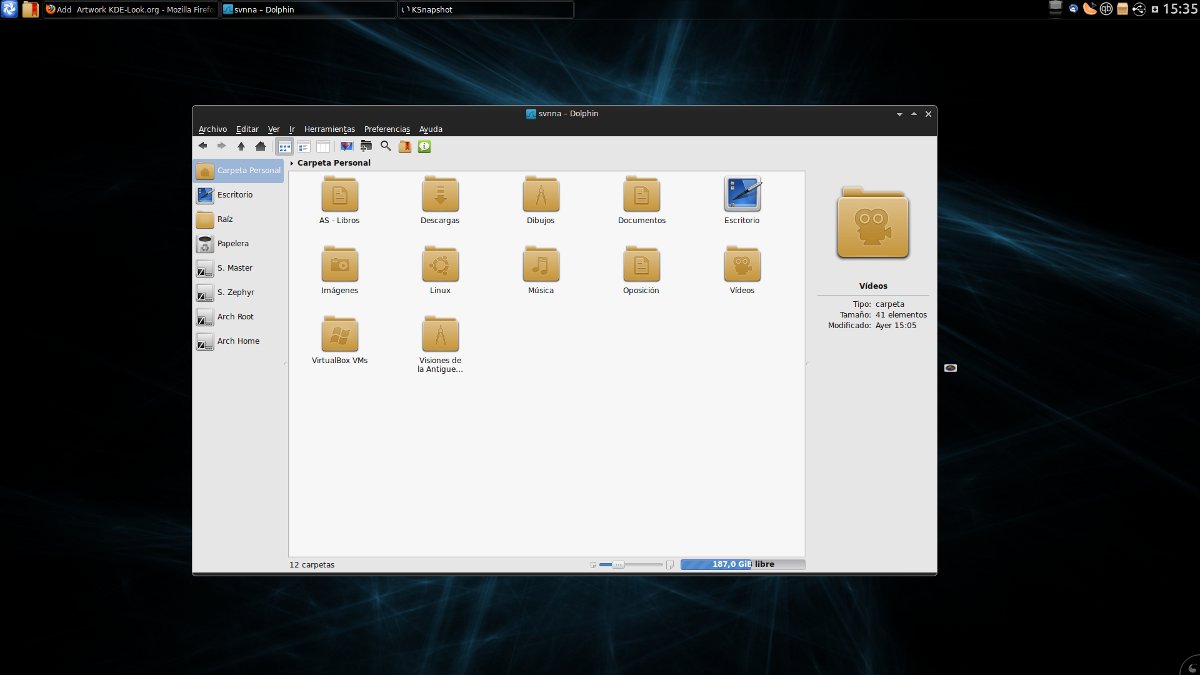
Task: Switch to svnna - Dolphin taskbar entry
Action: (x=308, y=9)
